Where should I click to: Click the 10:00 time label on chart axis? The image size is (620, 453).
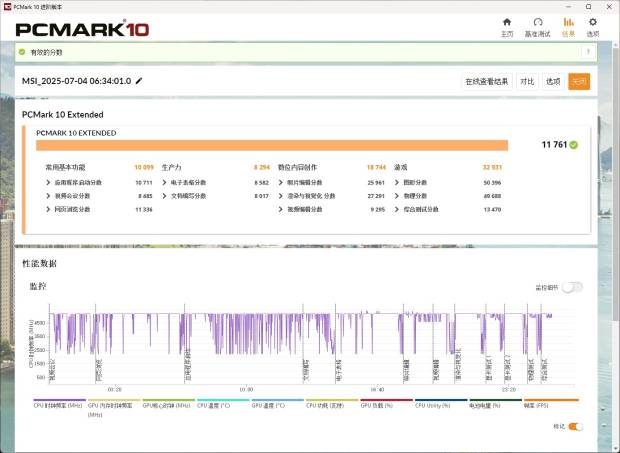(246, 390)
